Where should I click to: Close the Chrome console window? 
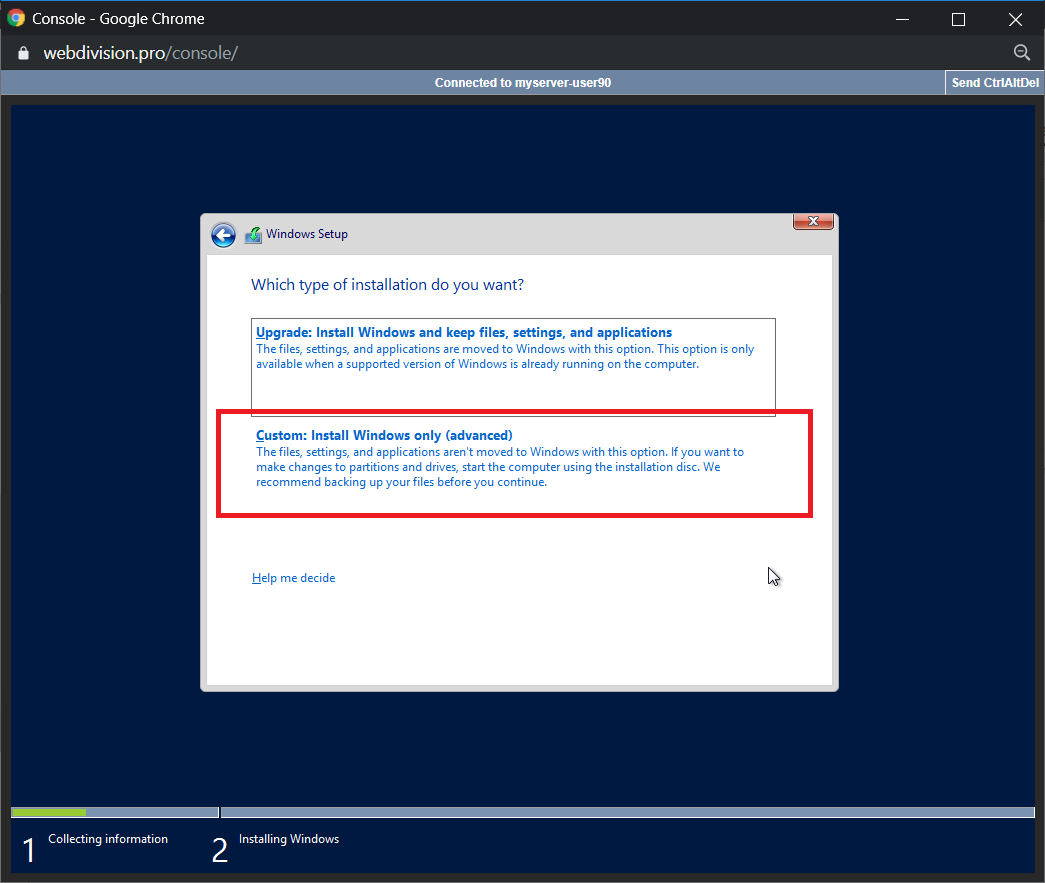click(x=1016, y=19)
